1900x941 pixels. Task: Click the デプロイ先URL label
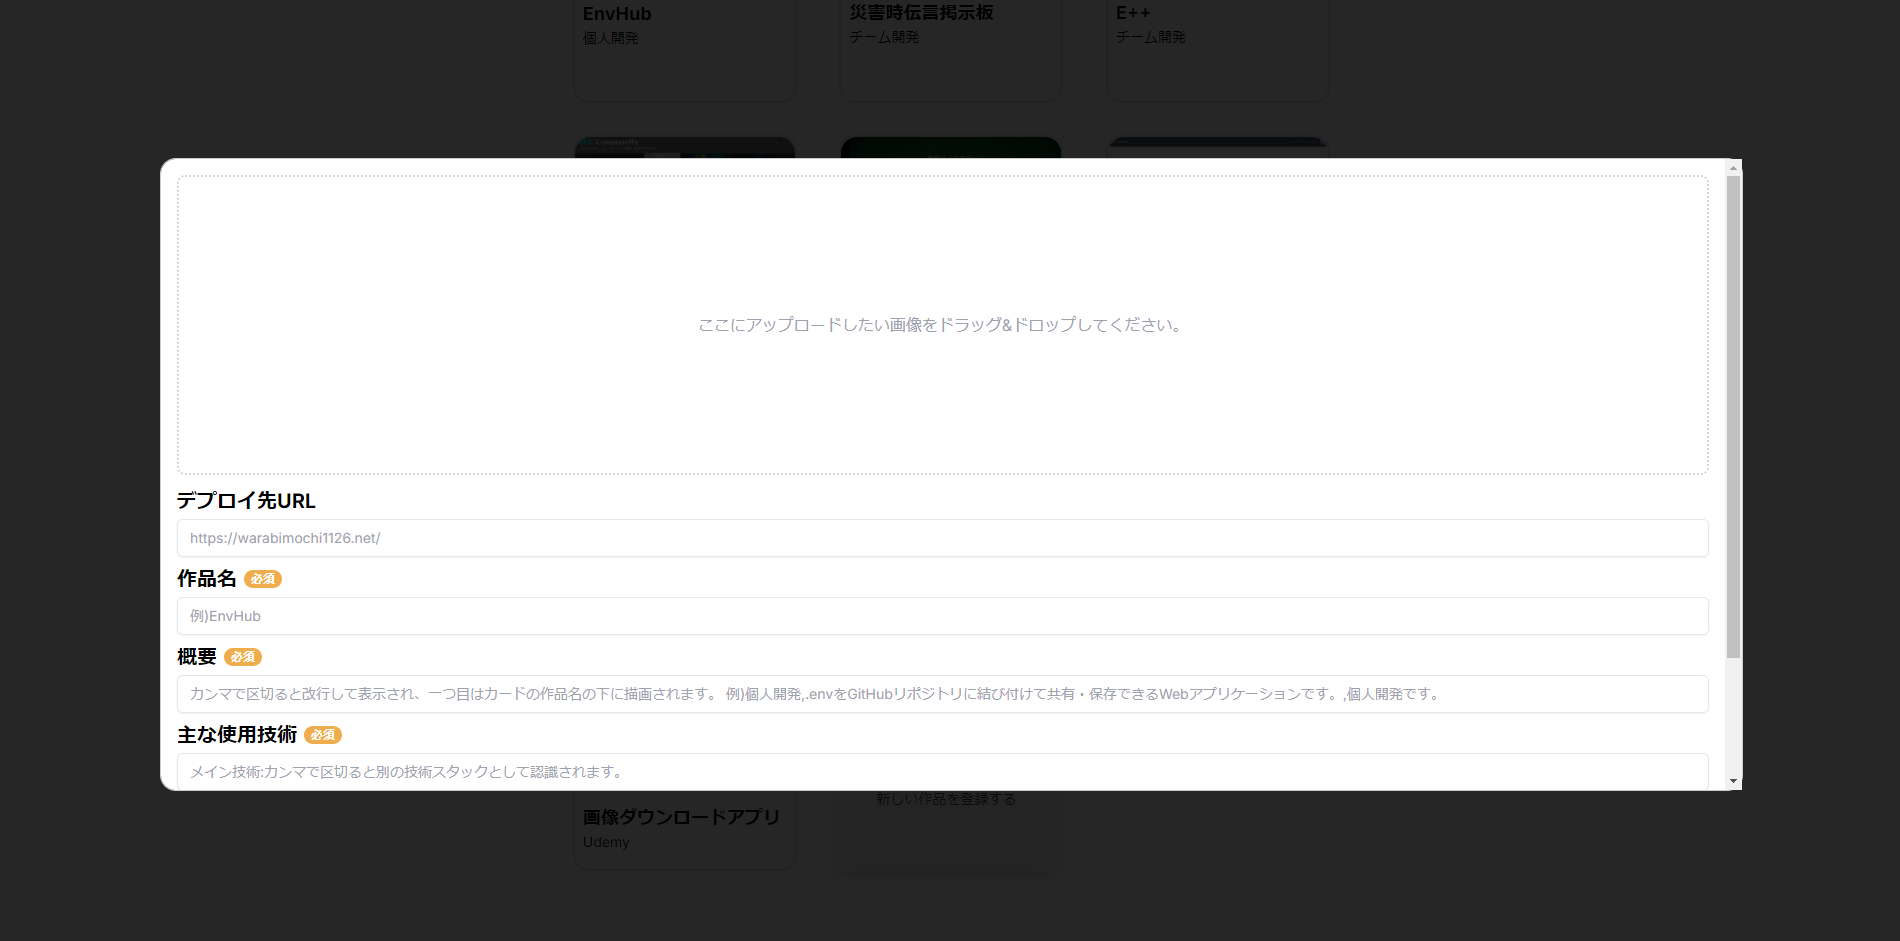click(x=246, y=500)
